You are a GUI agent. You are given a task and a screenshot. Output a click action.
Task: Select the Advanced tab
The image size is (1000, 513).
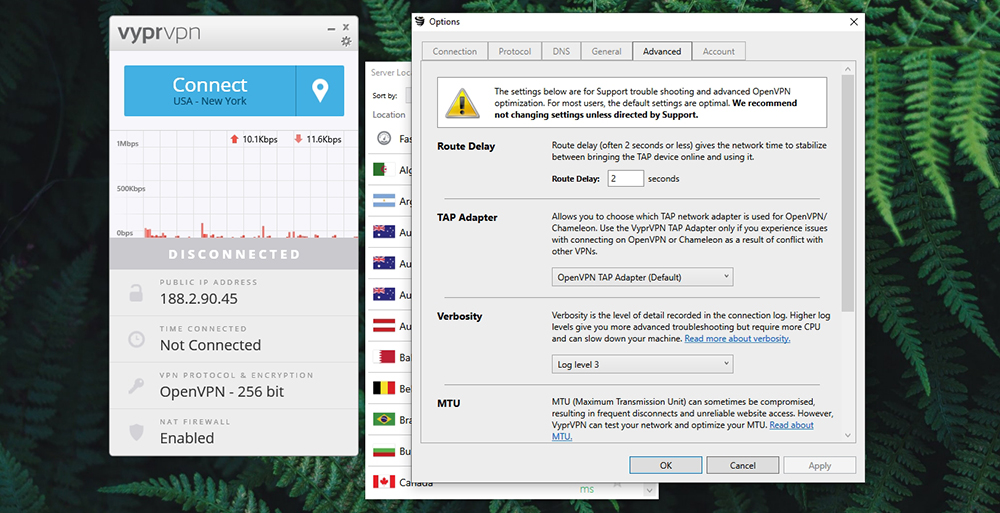tap(662, 51)
